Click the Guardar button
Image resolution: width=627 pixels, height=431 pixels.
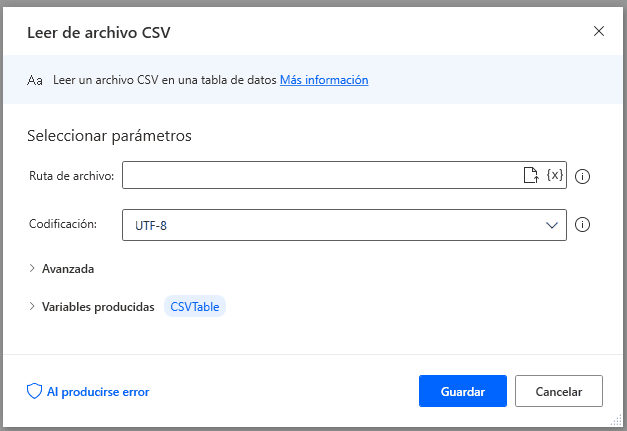tap(463, 391)
